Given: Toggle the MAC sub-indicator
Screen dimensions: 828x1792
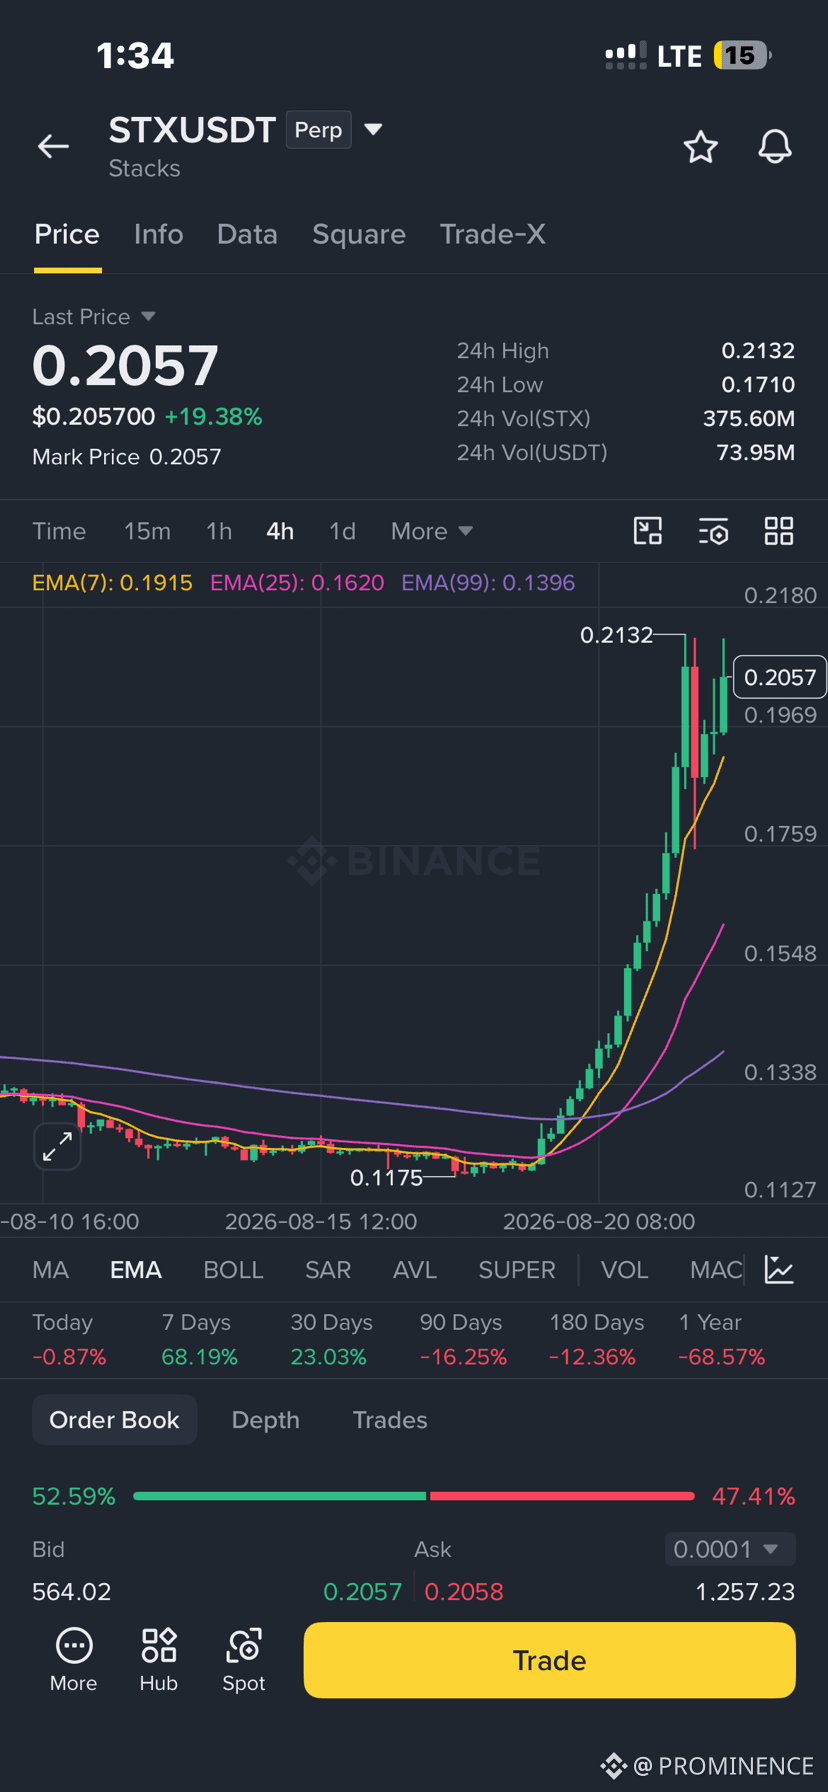Looking at the screenshot, I should coord(716,1270).
